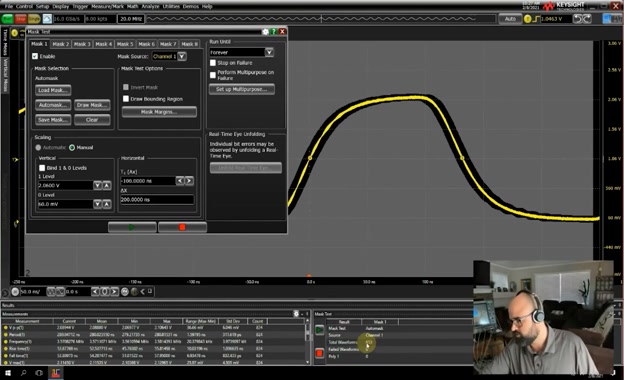Shift horizontal position right with arrow button
Screen dimensions: 624x380
tap(114, 292)
